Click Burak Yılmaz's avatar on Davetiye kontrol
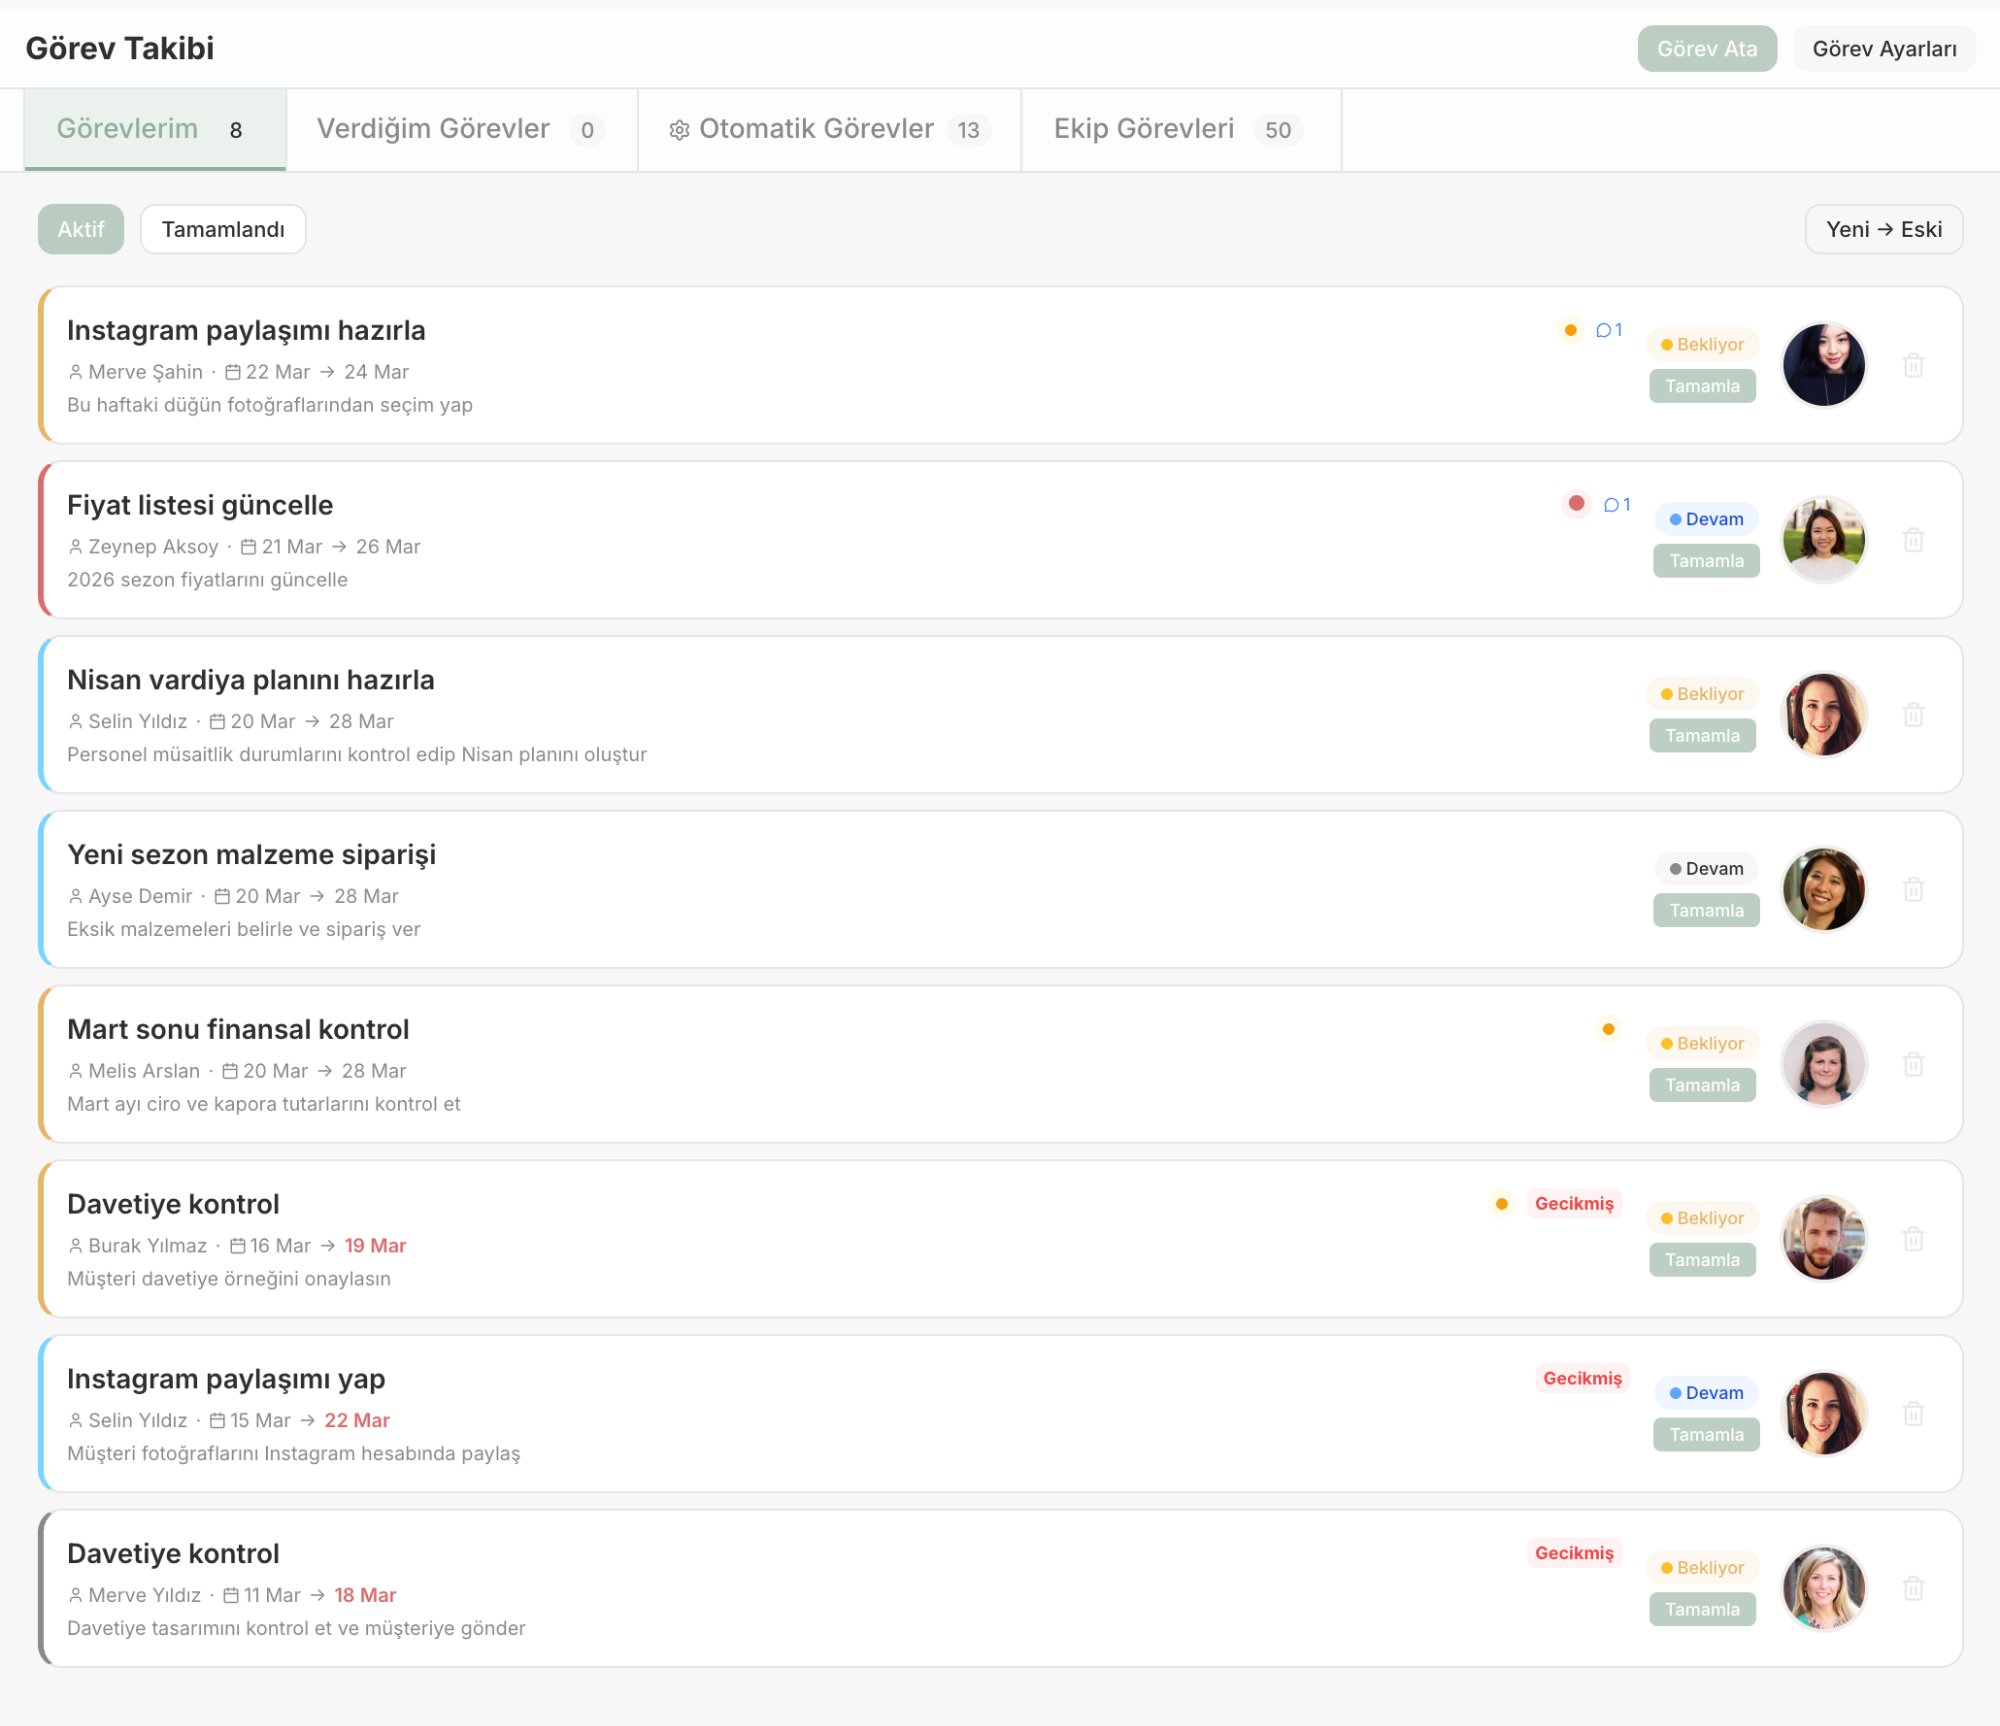The width and height of the screenshot is (2000, 1726). click(1823, 1238)
